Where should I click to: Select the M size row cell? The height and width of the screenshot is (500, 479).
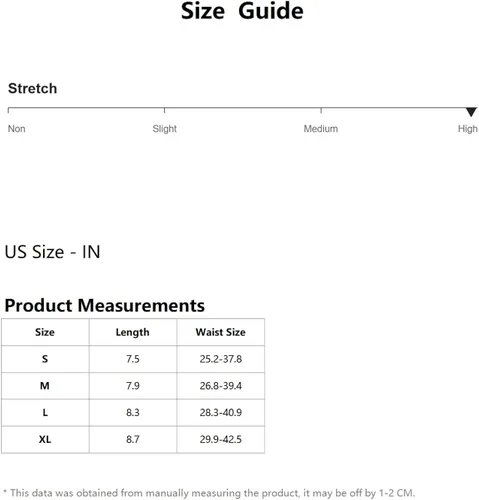coord(45,386)
